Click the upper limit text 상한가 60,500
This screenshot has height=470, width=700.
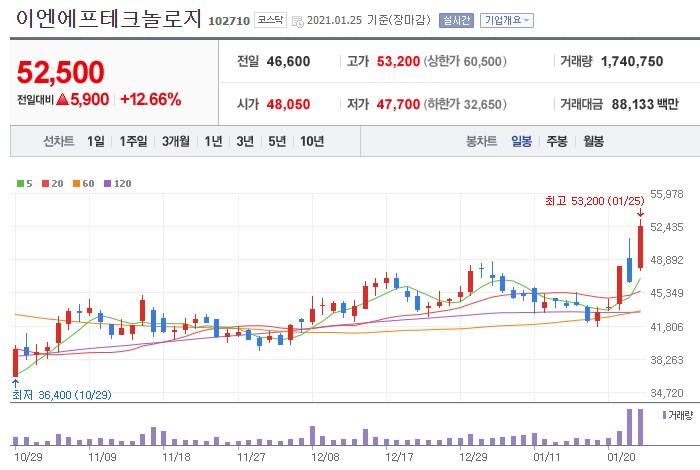(465, 61)
